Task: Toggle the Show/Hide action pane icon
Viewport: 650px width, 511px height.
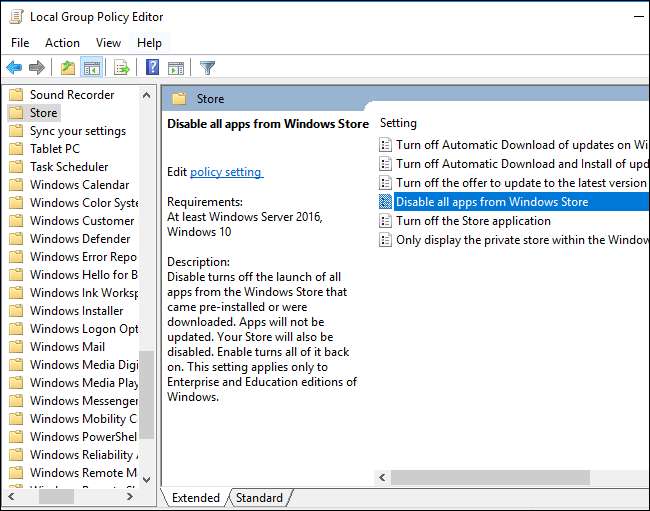Action: (176, 68)
